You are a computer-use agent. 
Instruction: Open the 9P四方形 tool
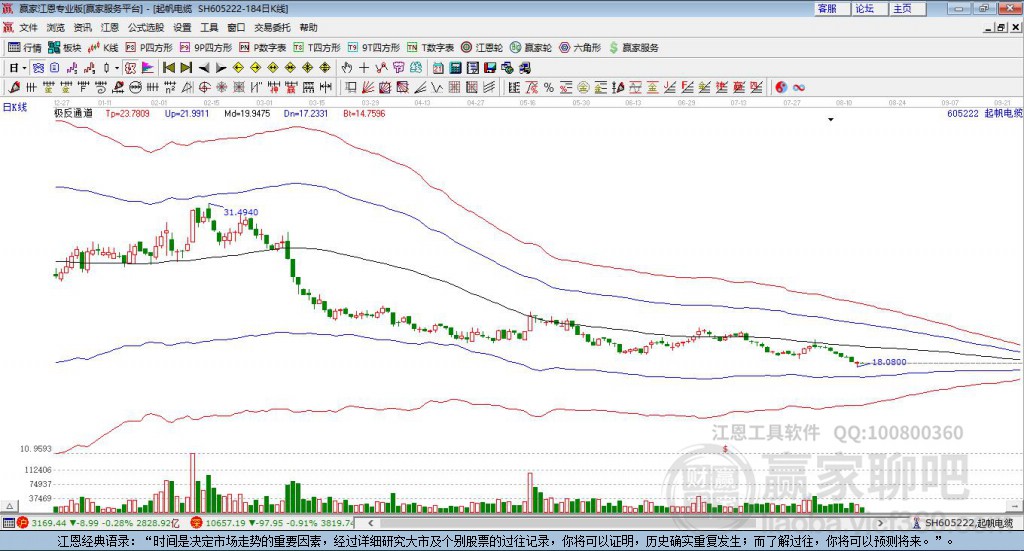(206, 48)
